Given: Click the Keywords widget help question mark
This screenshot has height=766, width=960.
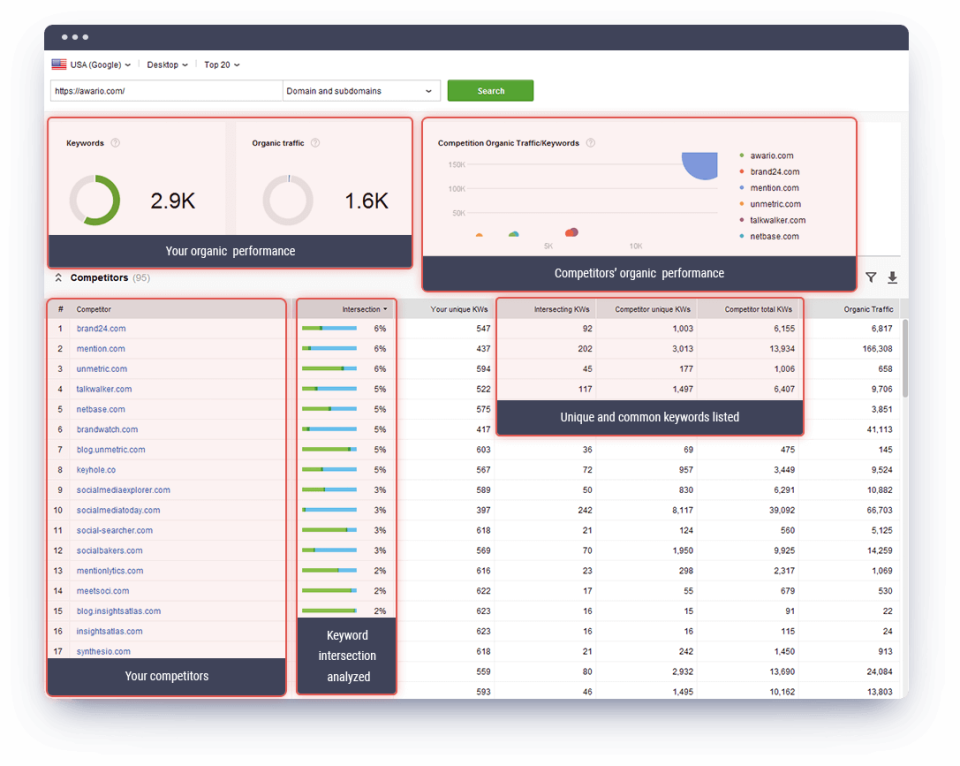Looking at the screenshot, I should pyautogui.click(x=114, y=143).
